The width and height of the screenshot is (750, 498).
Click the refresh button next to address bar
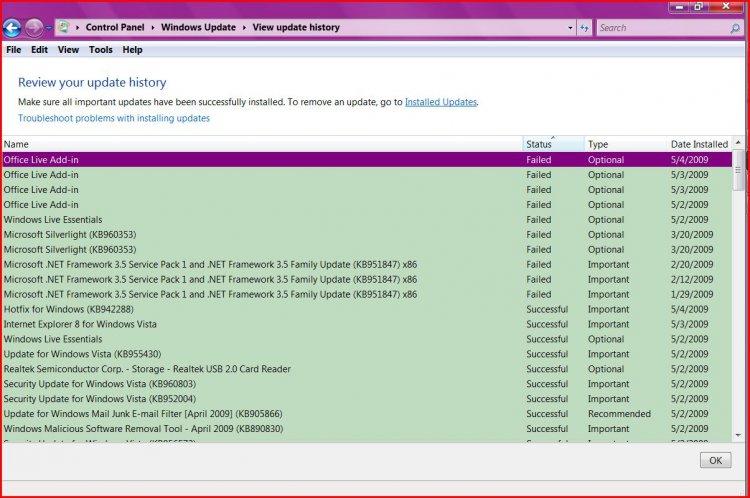584,28
